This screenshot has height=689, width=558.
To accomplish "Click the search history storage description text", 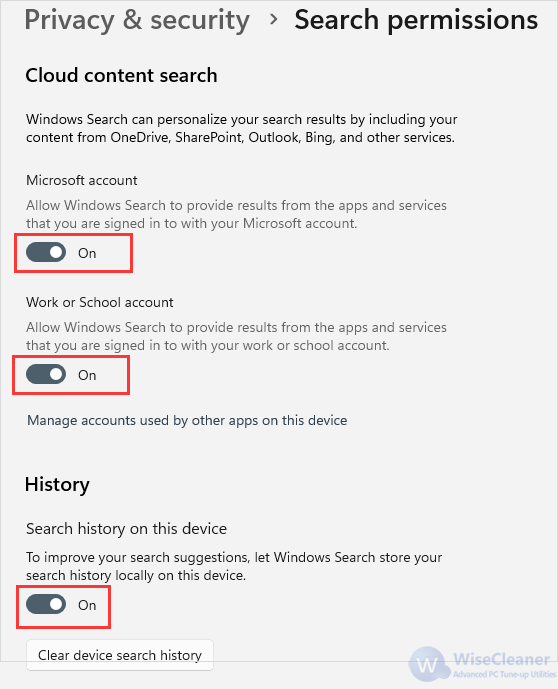I will tap(234, 566).
